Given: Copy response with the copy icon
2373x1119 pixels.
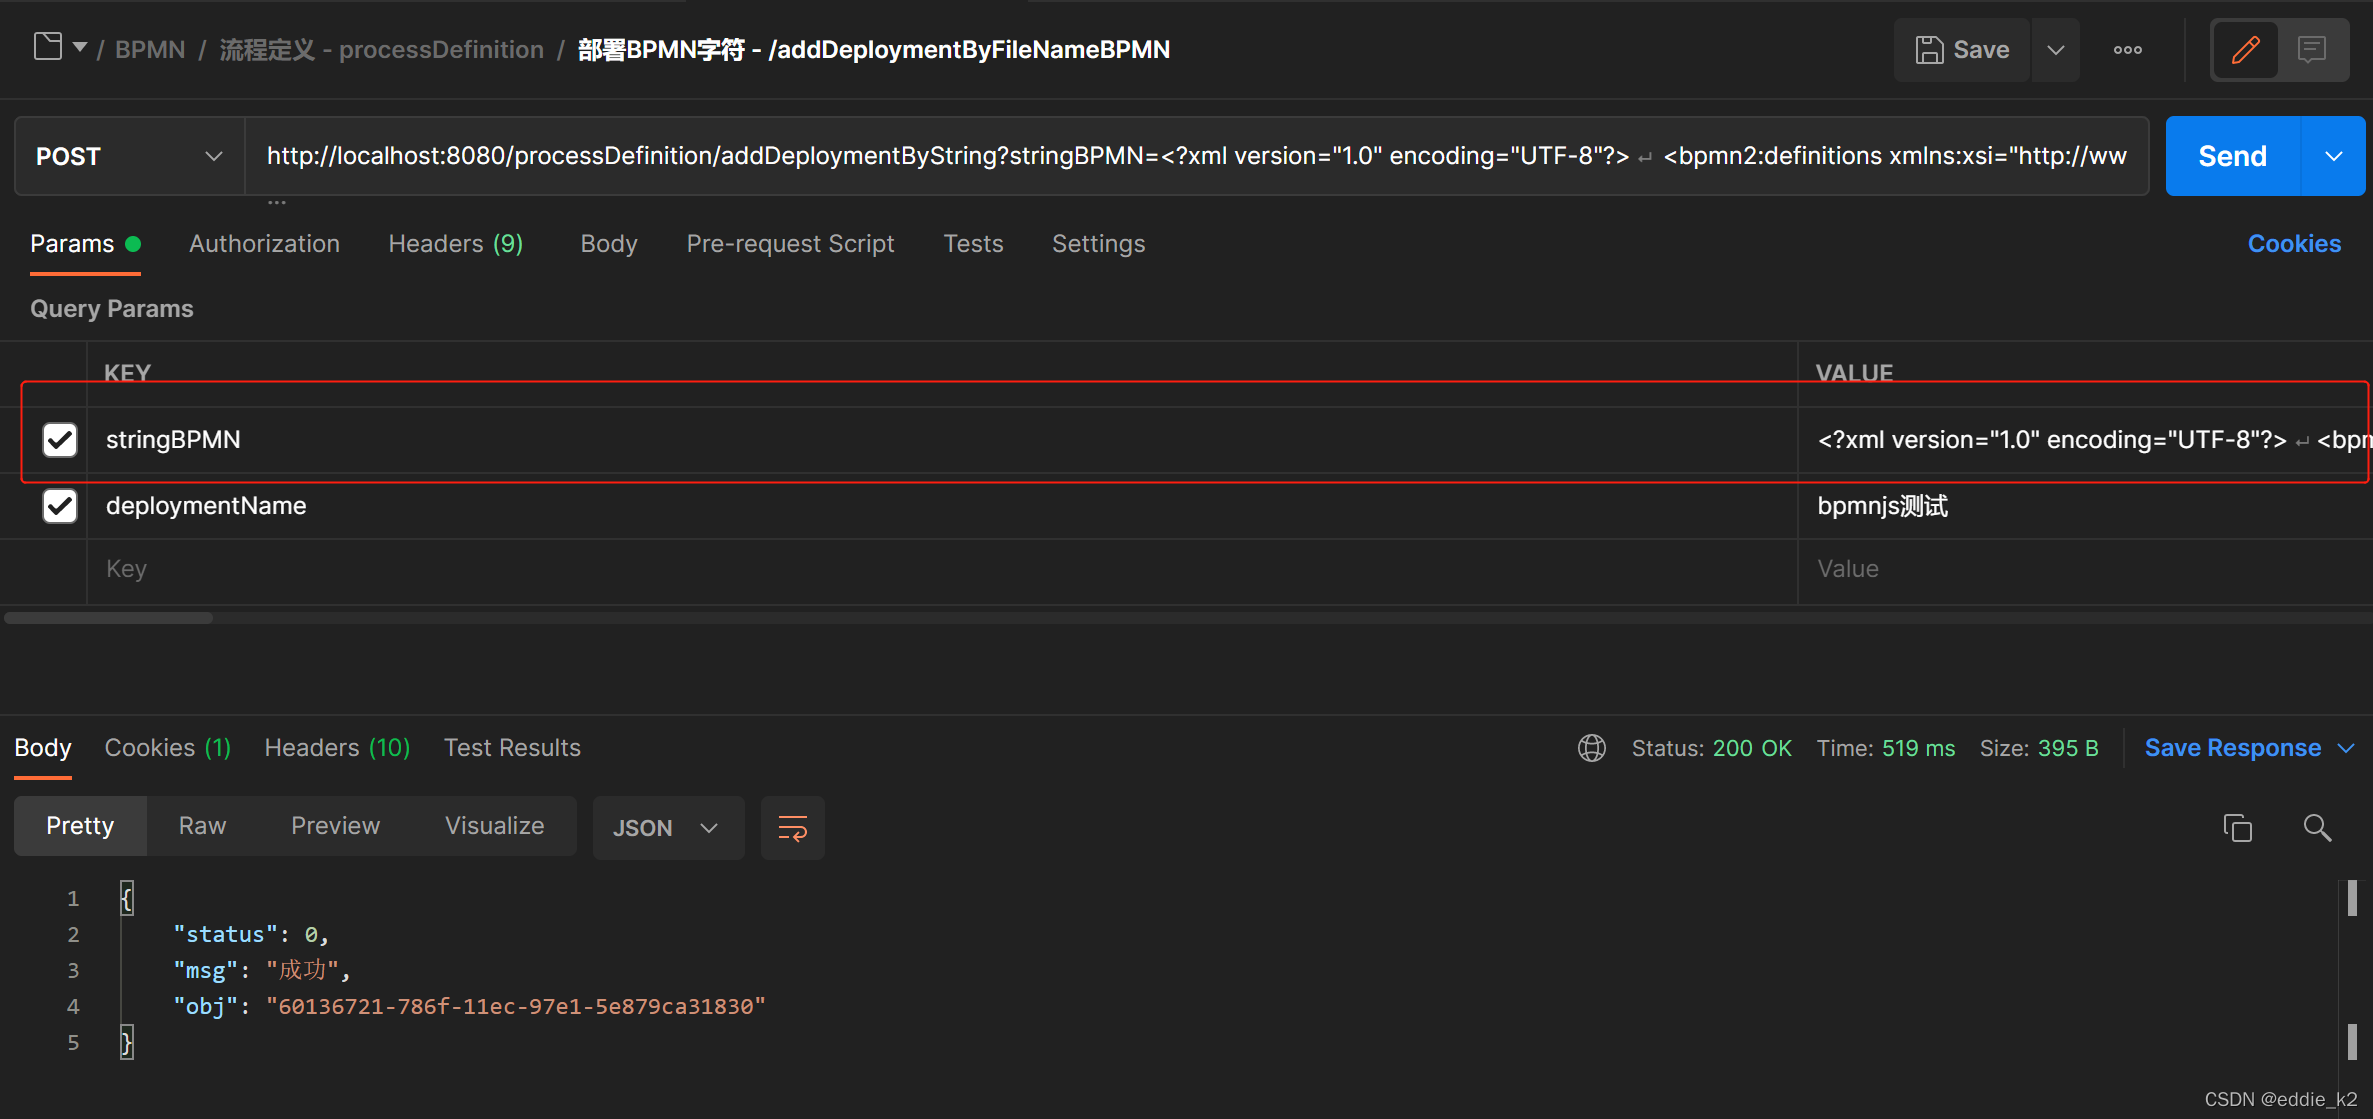Looking at the screenshot, I should coord(2237,828).
